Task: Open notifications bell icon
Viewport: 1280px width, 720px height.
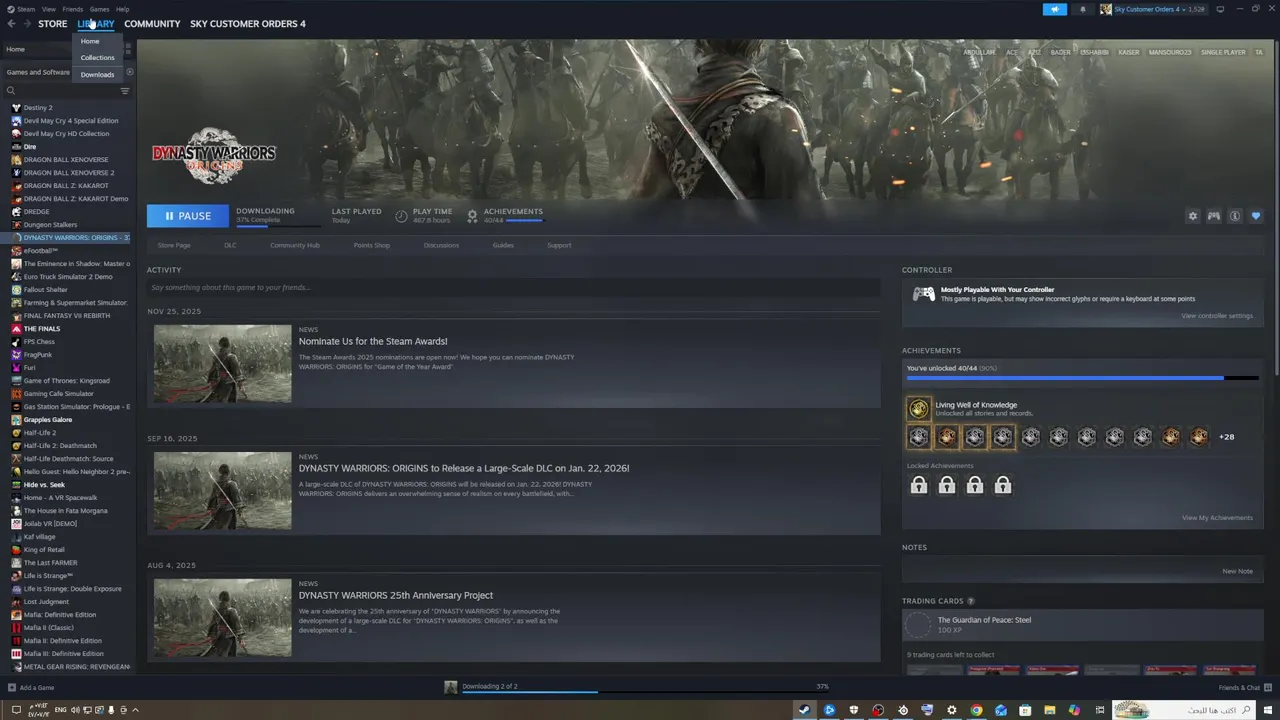Action: 1082,9
